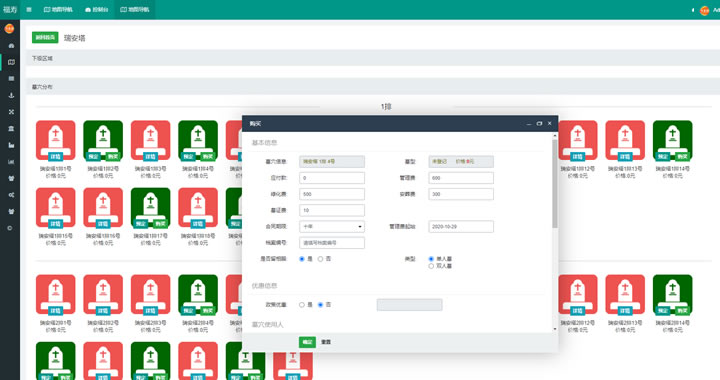This screenshot has width=720, height=380.
Task: Choose 单人墓 tomb type radio
Action: click(x=431, y=259)
